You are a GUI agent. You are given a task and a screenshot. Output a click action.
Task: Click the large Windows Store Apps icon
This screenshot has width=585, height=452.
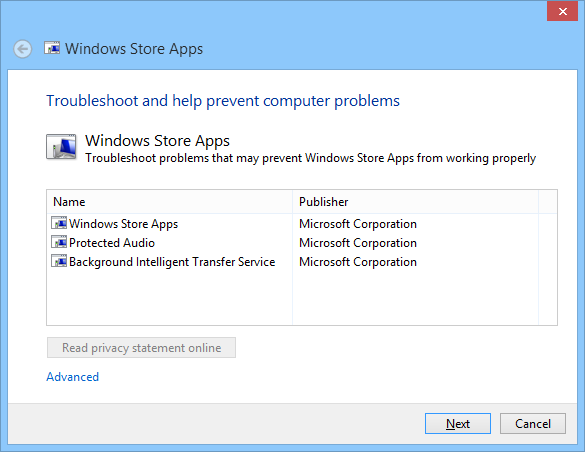pos(61,147)
